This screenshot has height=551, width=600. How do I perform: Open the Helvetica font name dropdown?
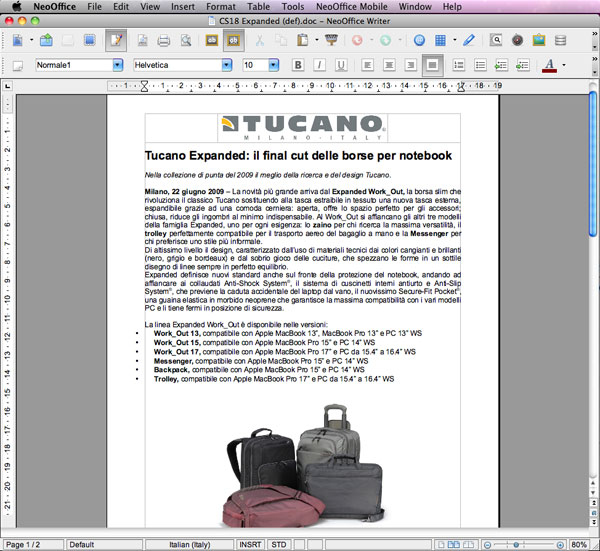click(x=227, y=65)
